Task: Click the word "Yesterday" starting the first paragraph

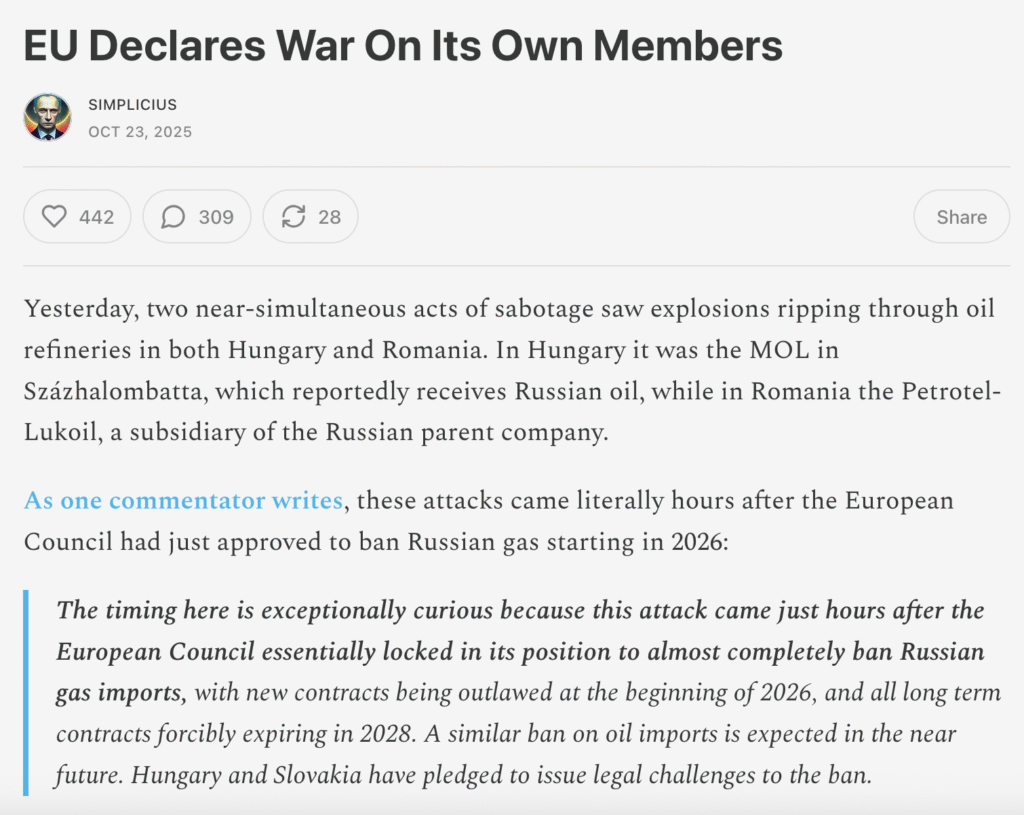Action: [x=80, y=309]
